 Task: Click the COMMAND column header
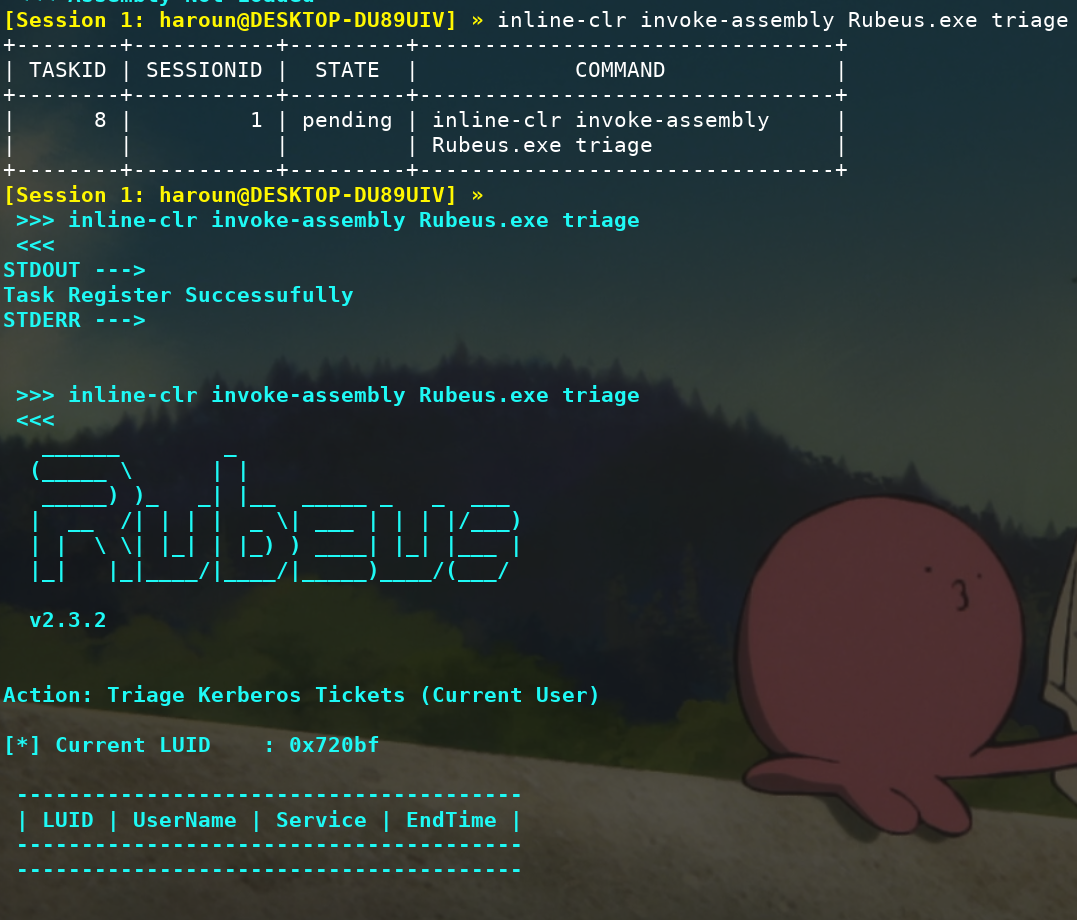pos(620,70)
